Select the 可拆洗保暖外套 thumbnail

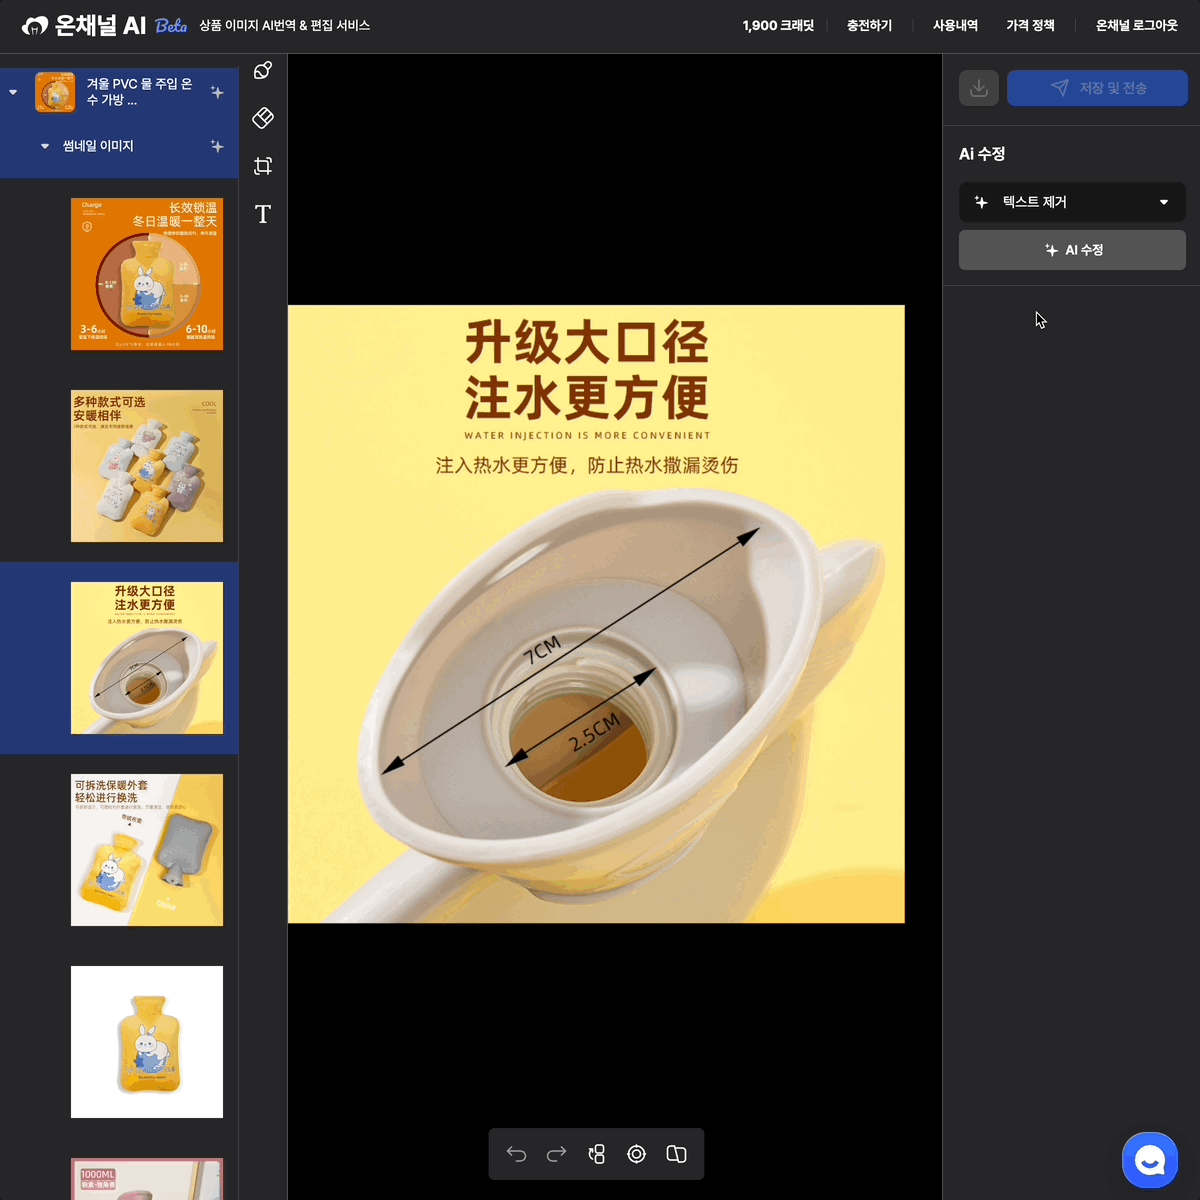[x=147, y=850]
